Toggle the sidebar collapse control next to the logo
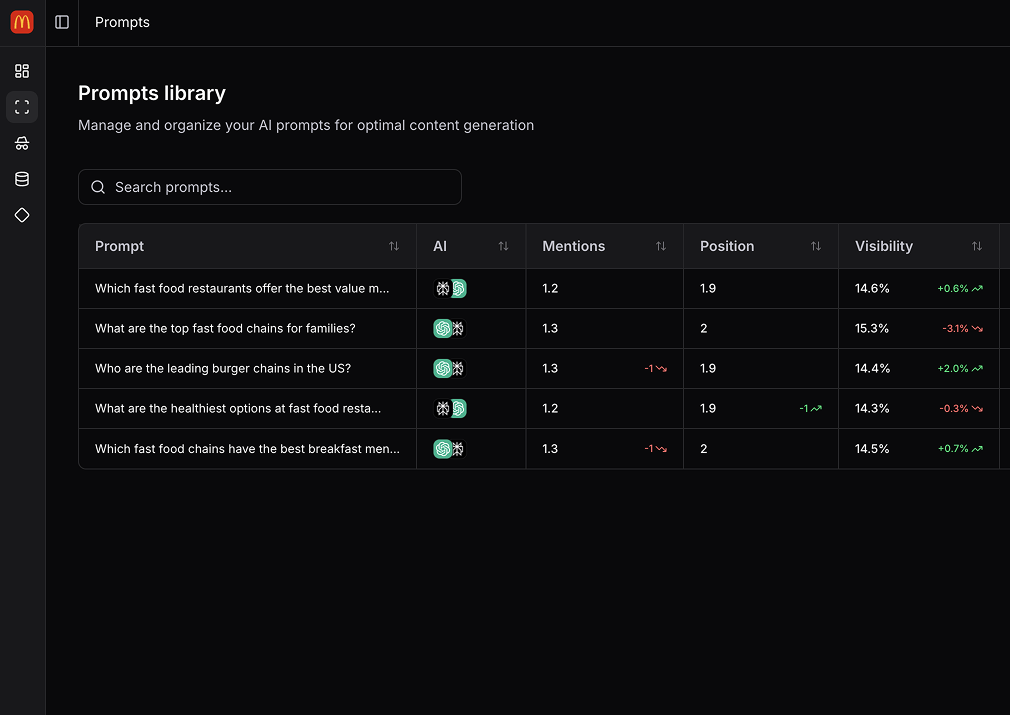Image resolution: width=1010 pixels, height=715 pixels. click(62, 22)
